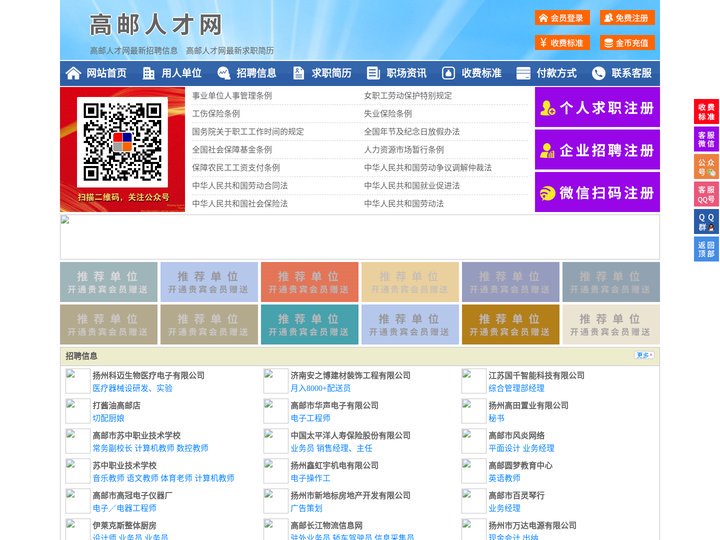
Task: Click logo thumbnail beside 高邮市百灵琴行
Action: coord(473,501)
